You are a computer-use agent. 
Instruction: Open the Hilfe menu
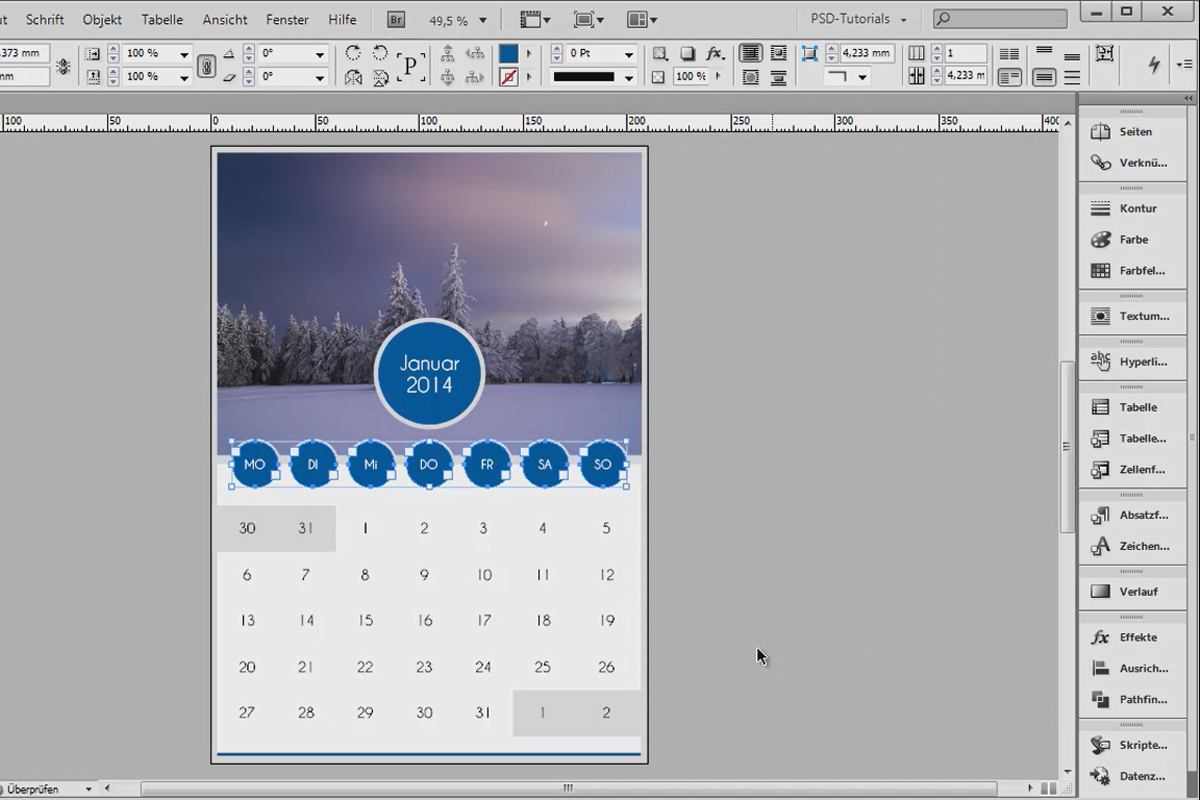[x=342, y=20]
